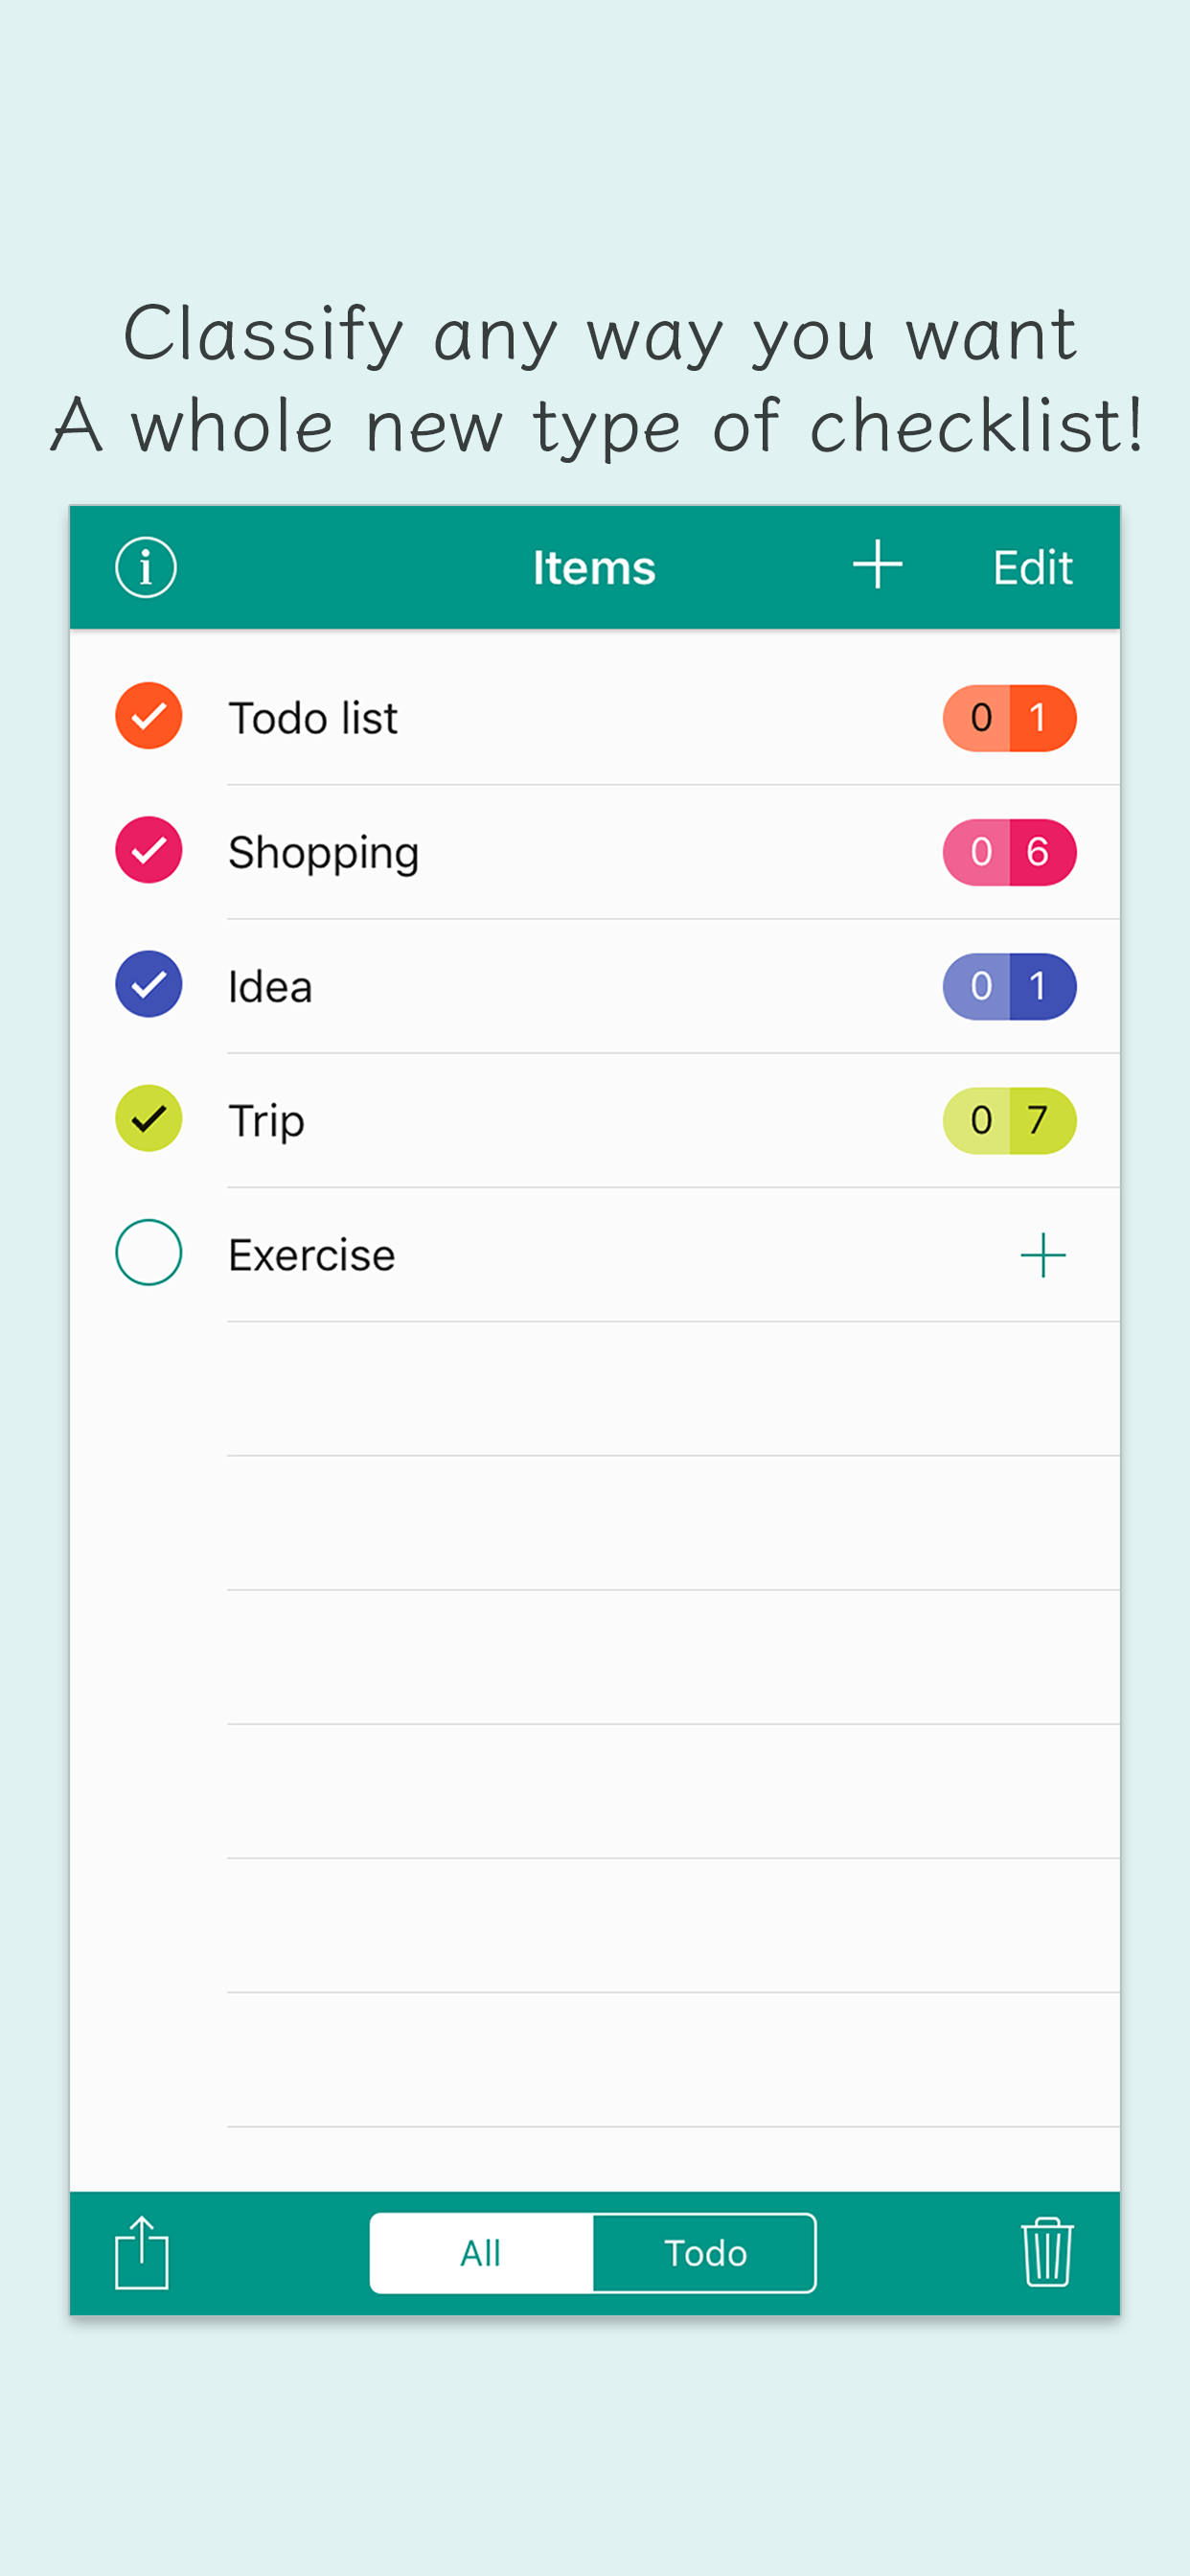Tap the plus icon to add item
Image resolution: width=1190 pixels, height=2576 pixels.
[877, 565]
